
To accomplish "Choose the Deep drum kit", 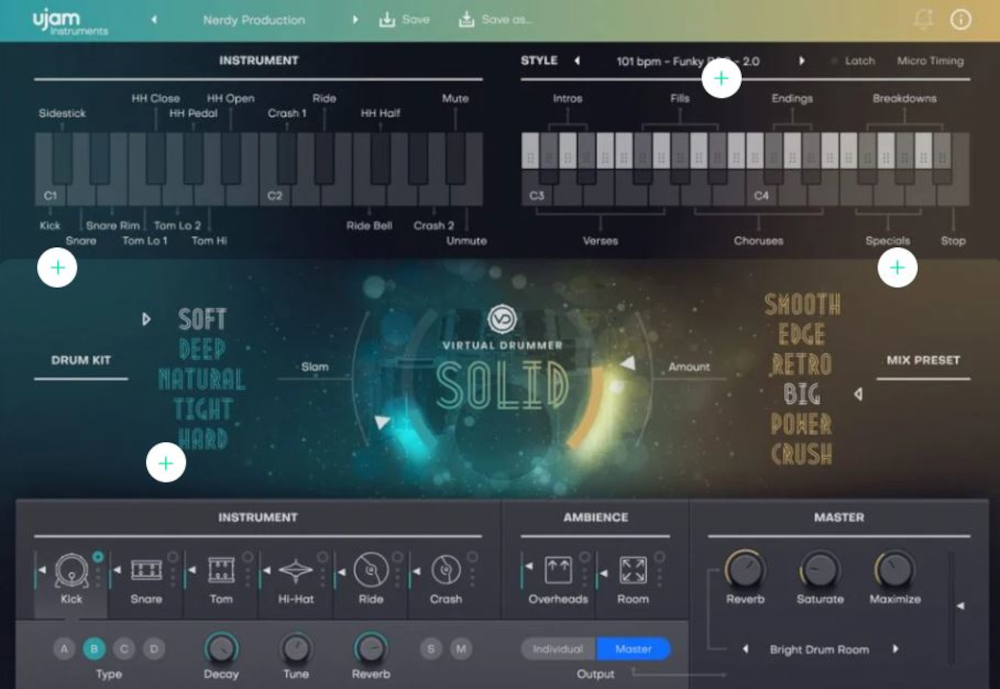I will 202,349.
